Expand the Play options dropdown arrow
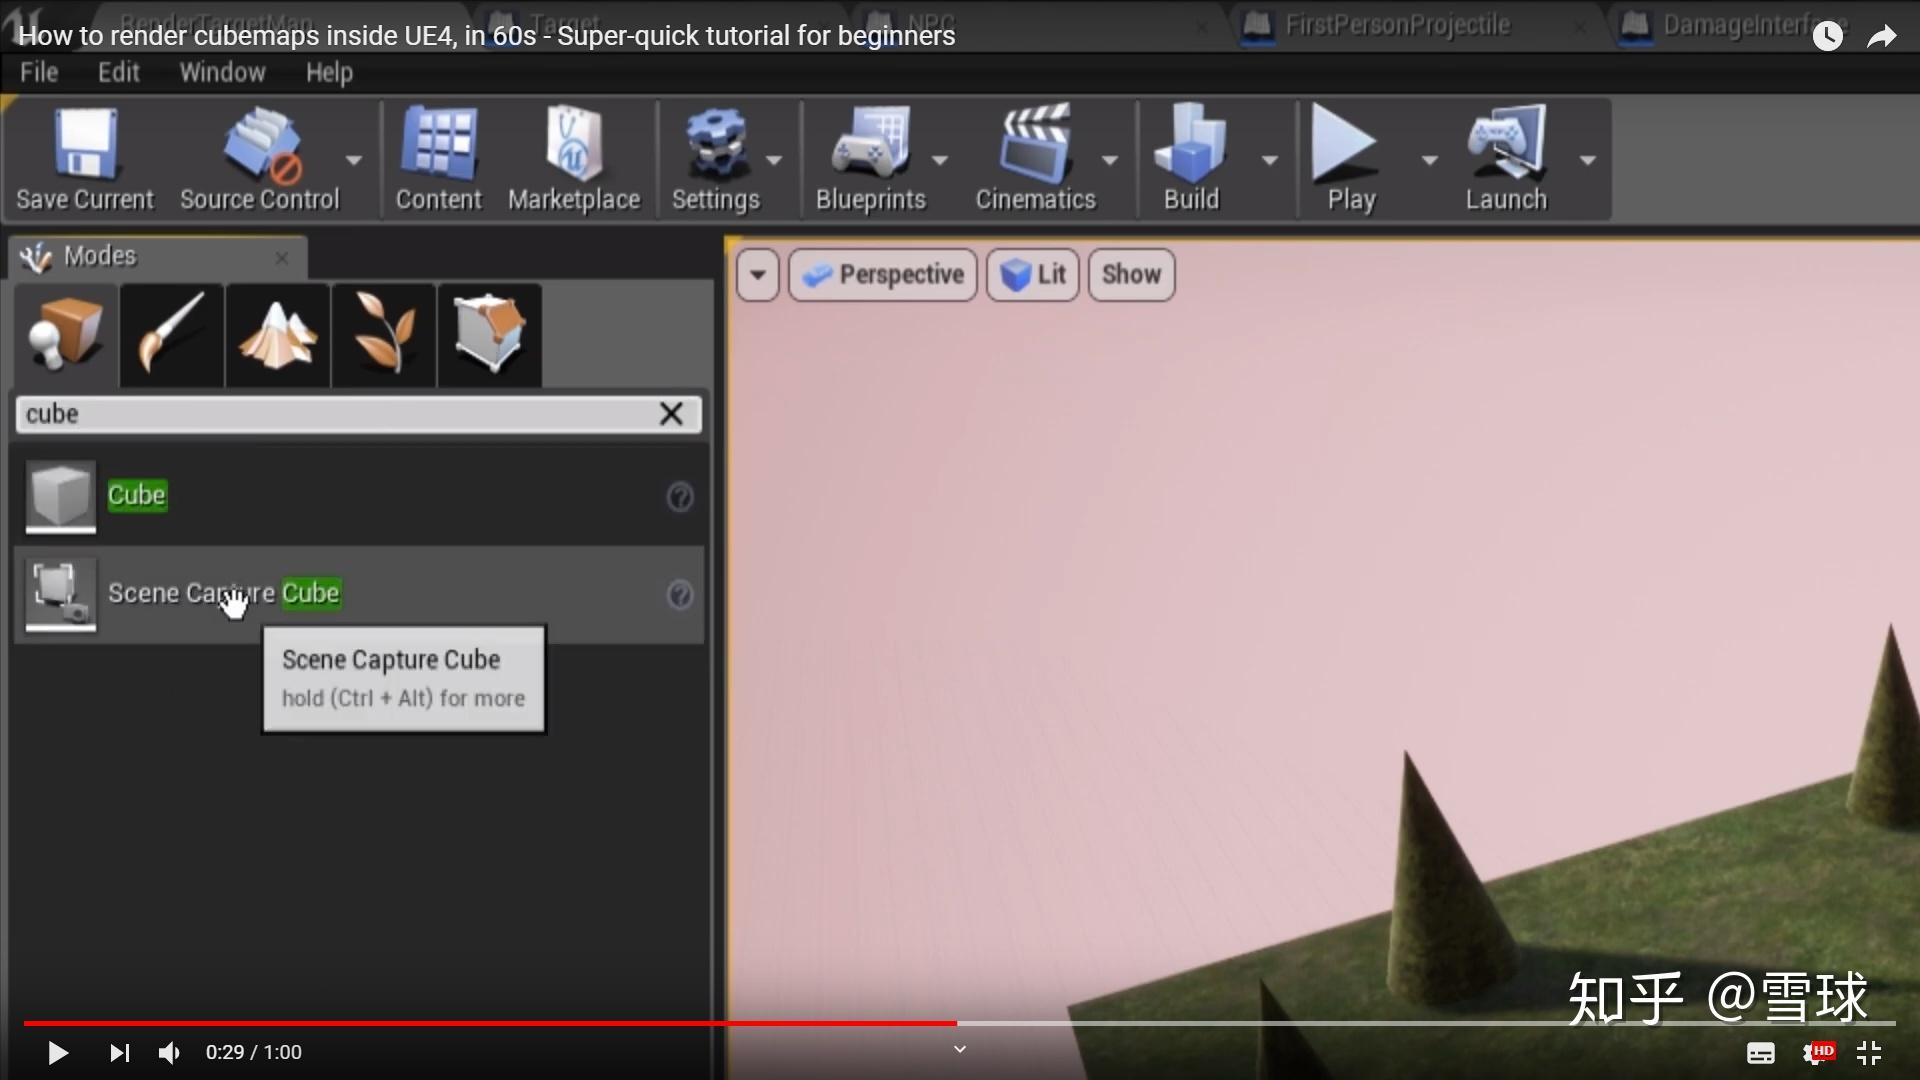The image size is (1920, 1080). coord(1429,160)
